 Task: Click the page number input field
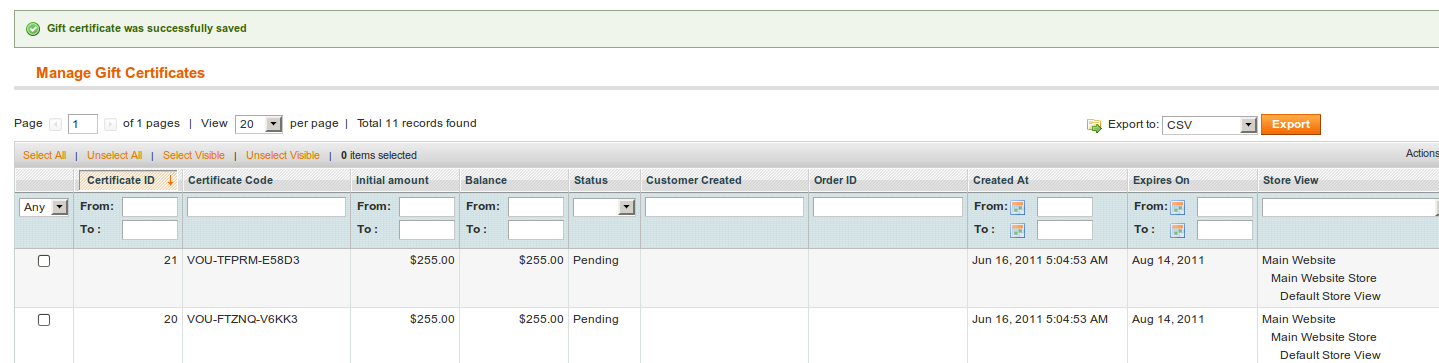click(83, 124)
